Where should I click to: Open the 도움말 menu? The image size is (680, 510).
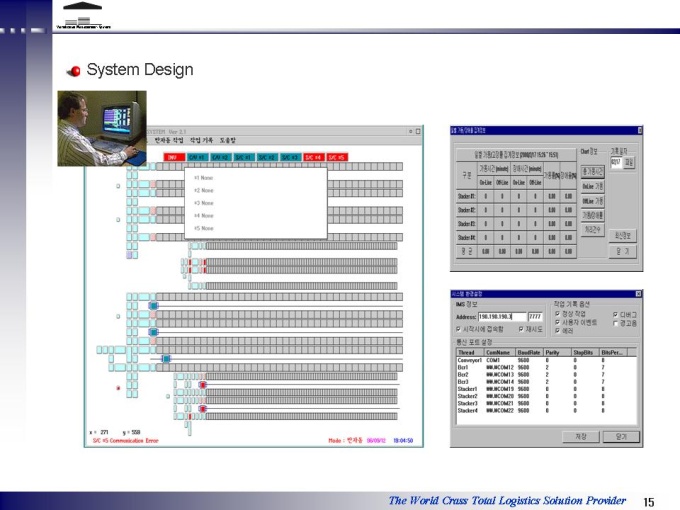coord(227,141)
